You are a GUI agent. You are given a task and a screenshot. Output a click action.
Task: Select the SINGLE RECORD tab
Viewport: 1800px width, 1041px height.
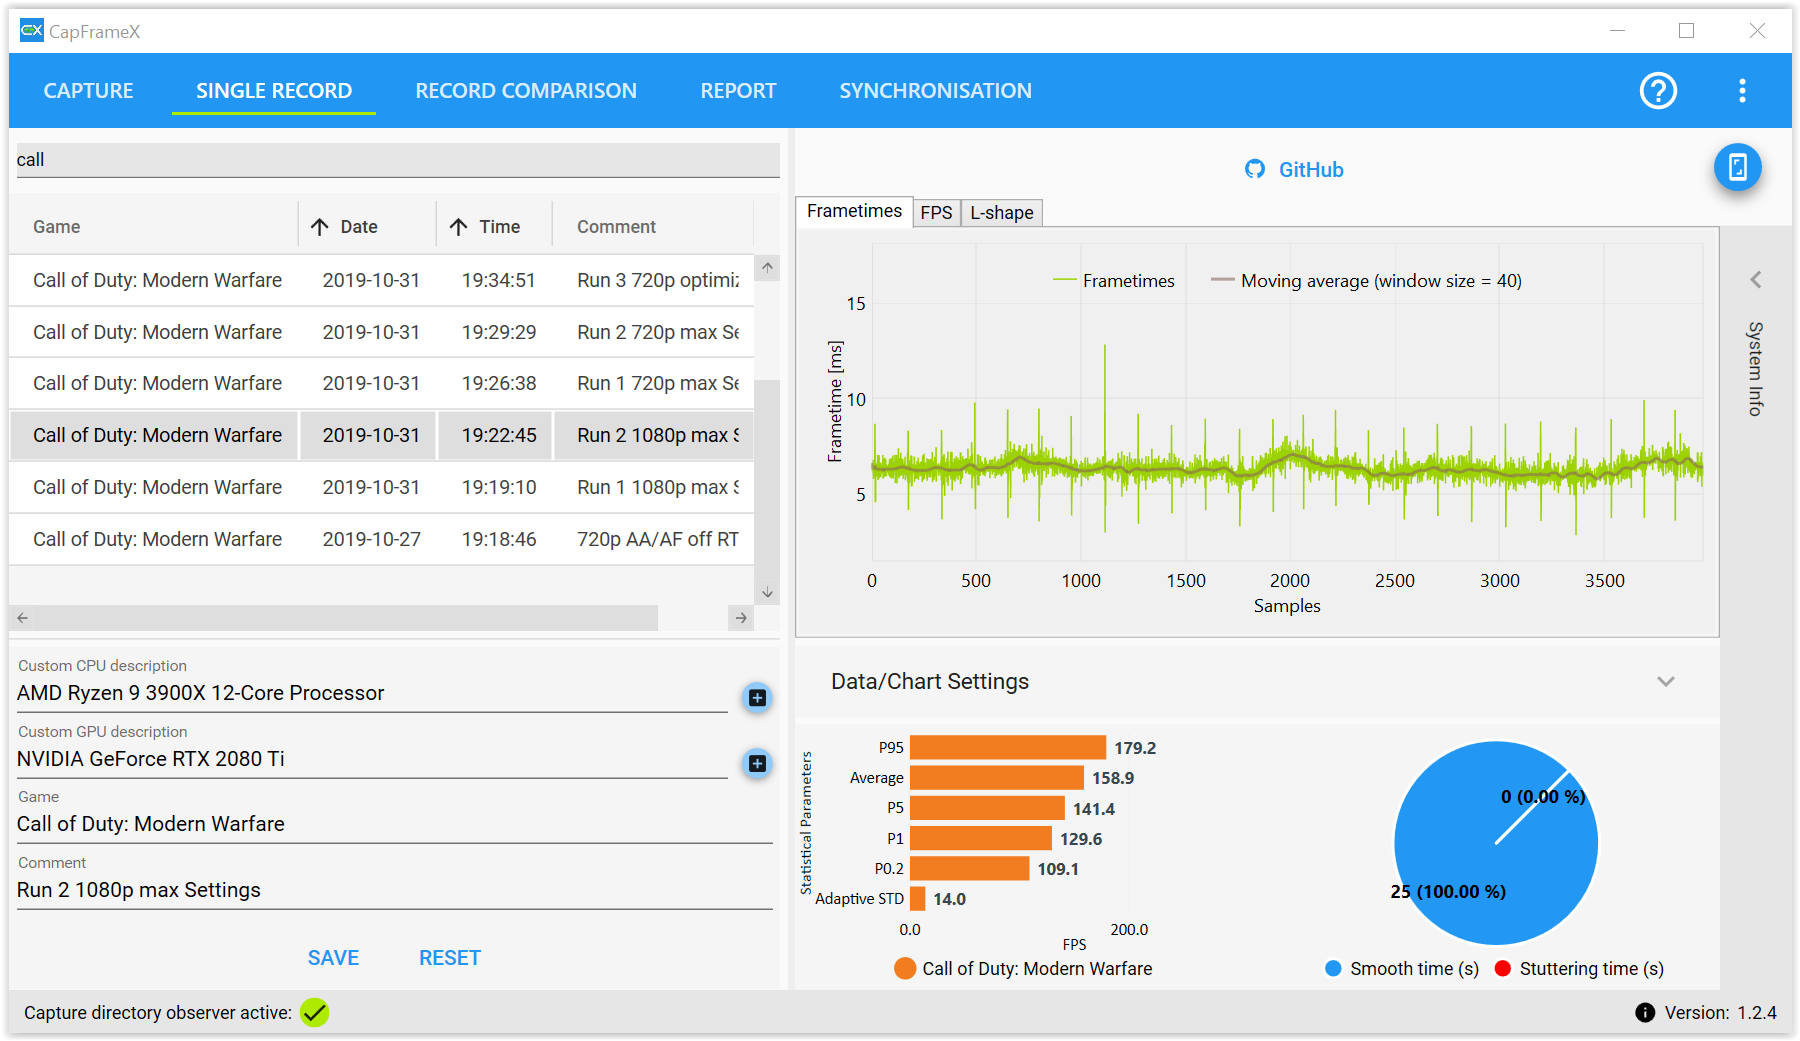pyautogui.click(x=274, y=91)
